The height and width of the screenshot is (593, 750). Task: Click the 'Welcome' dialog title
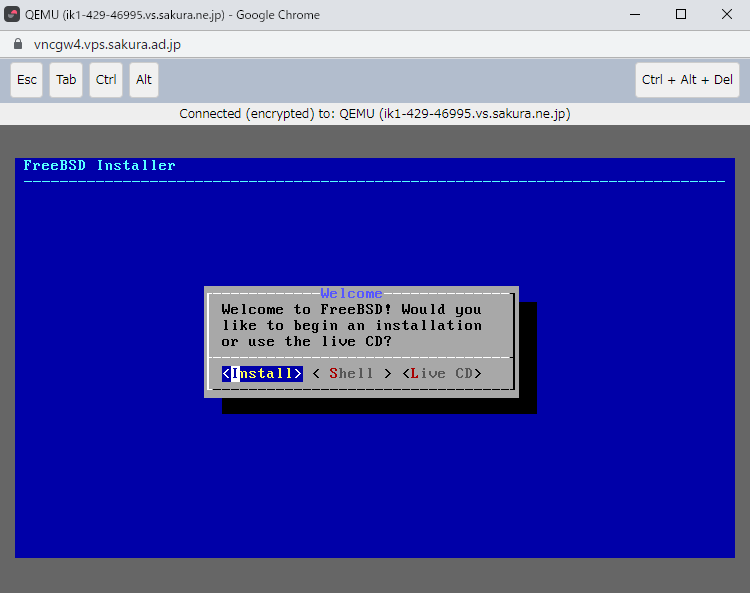(x=351, y=293)
